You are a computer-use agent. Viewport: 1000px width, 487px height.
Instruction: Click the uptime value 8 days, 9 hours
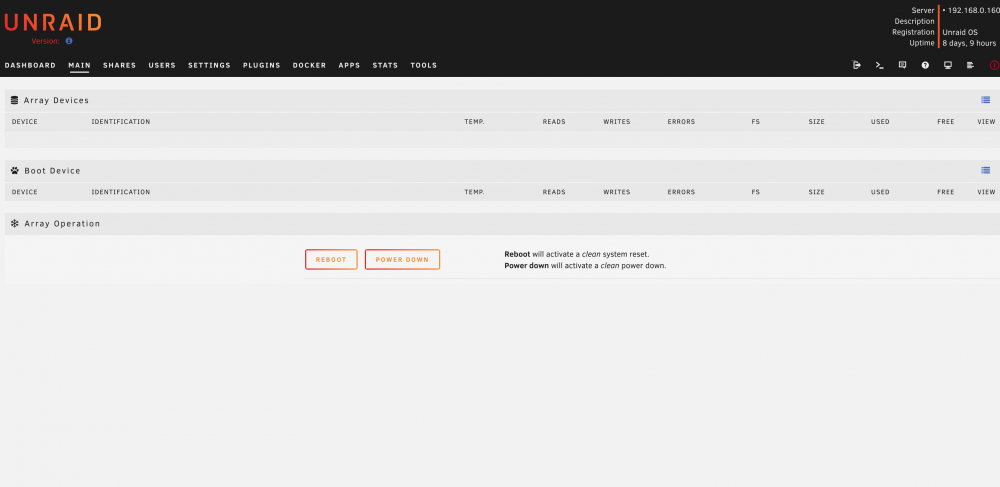click(x=969, y=43)
